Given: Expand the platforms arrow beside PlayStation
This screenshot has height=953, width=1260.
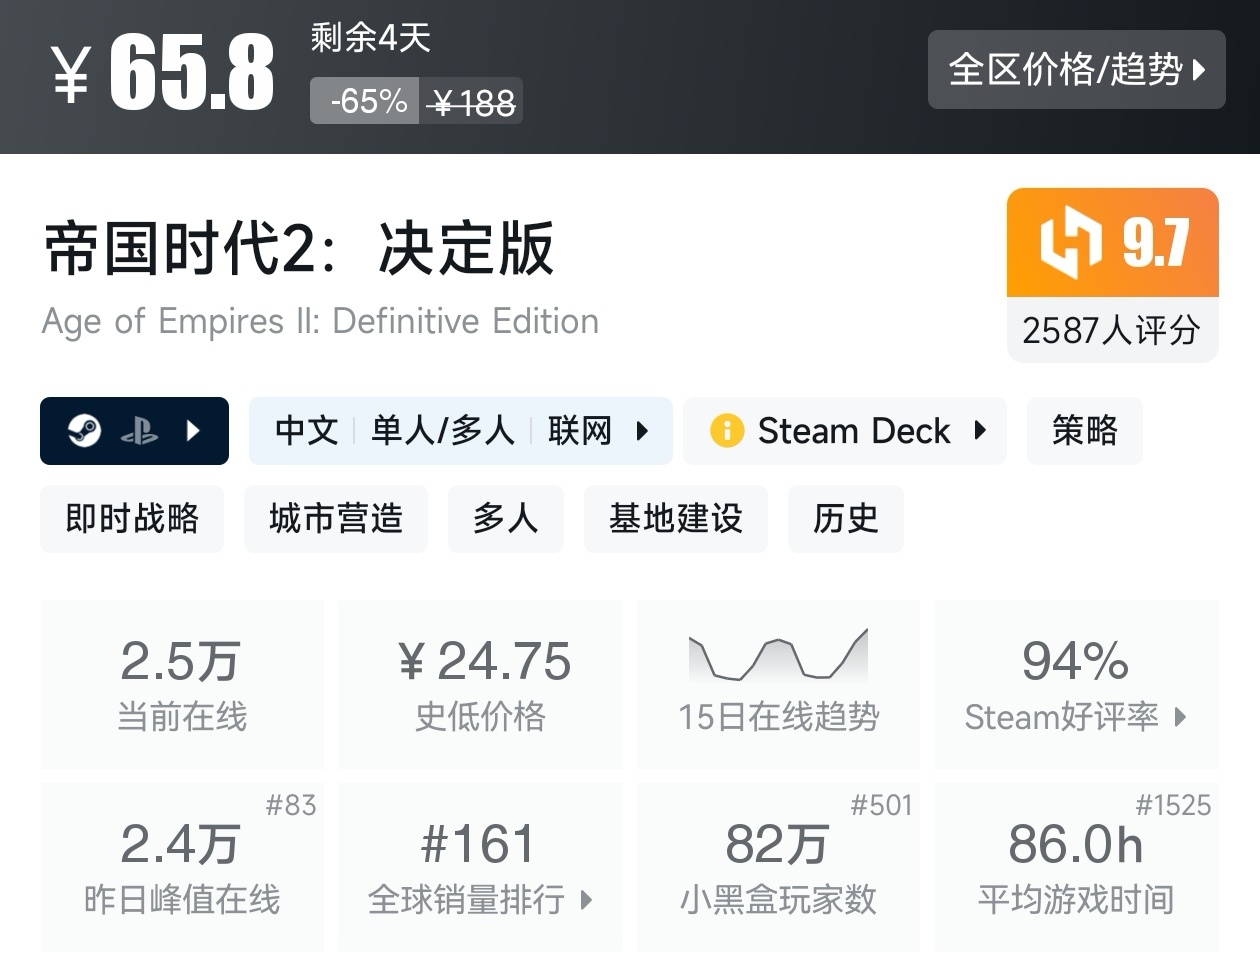Looking at the screenshot, I should click(194, 431).
